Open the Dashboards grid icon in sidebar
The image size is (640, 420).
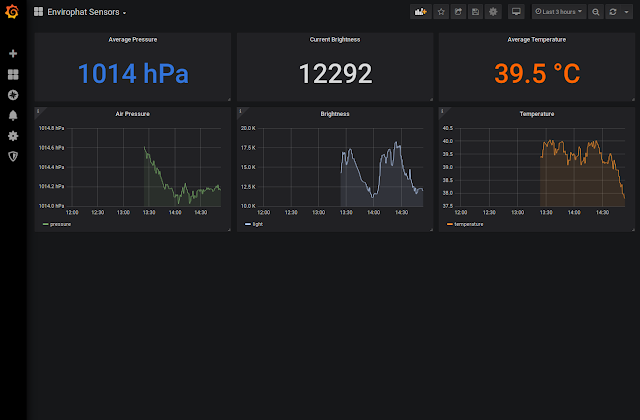[x=13, y=74]
